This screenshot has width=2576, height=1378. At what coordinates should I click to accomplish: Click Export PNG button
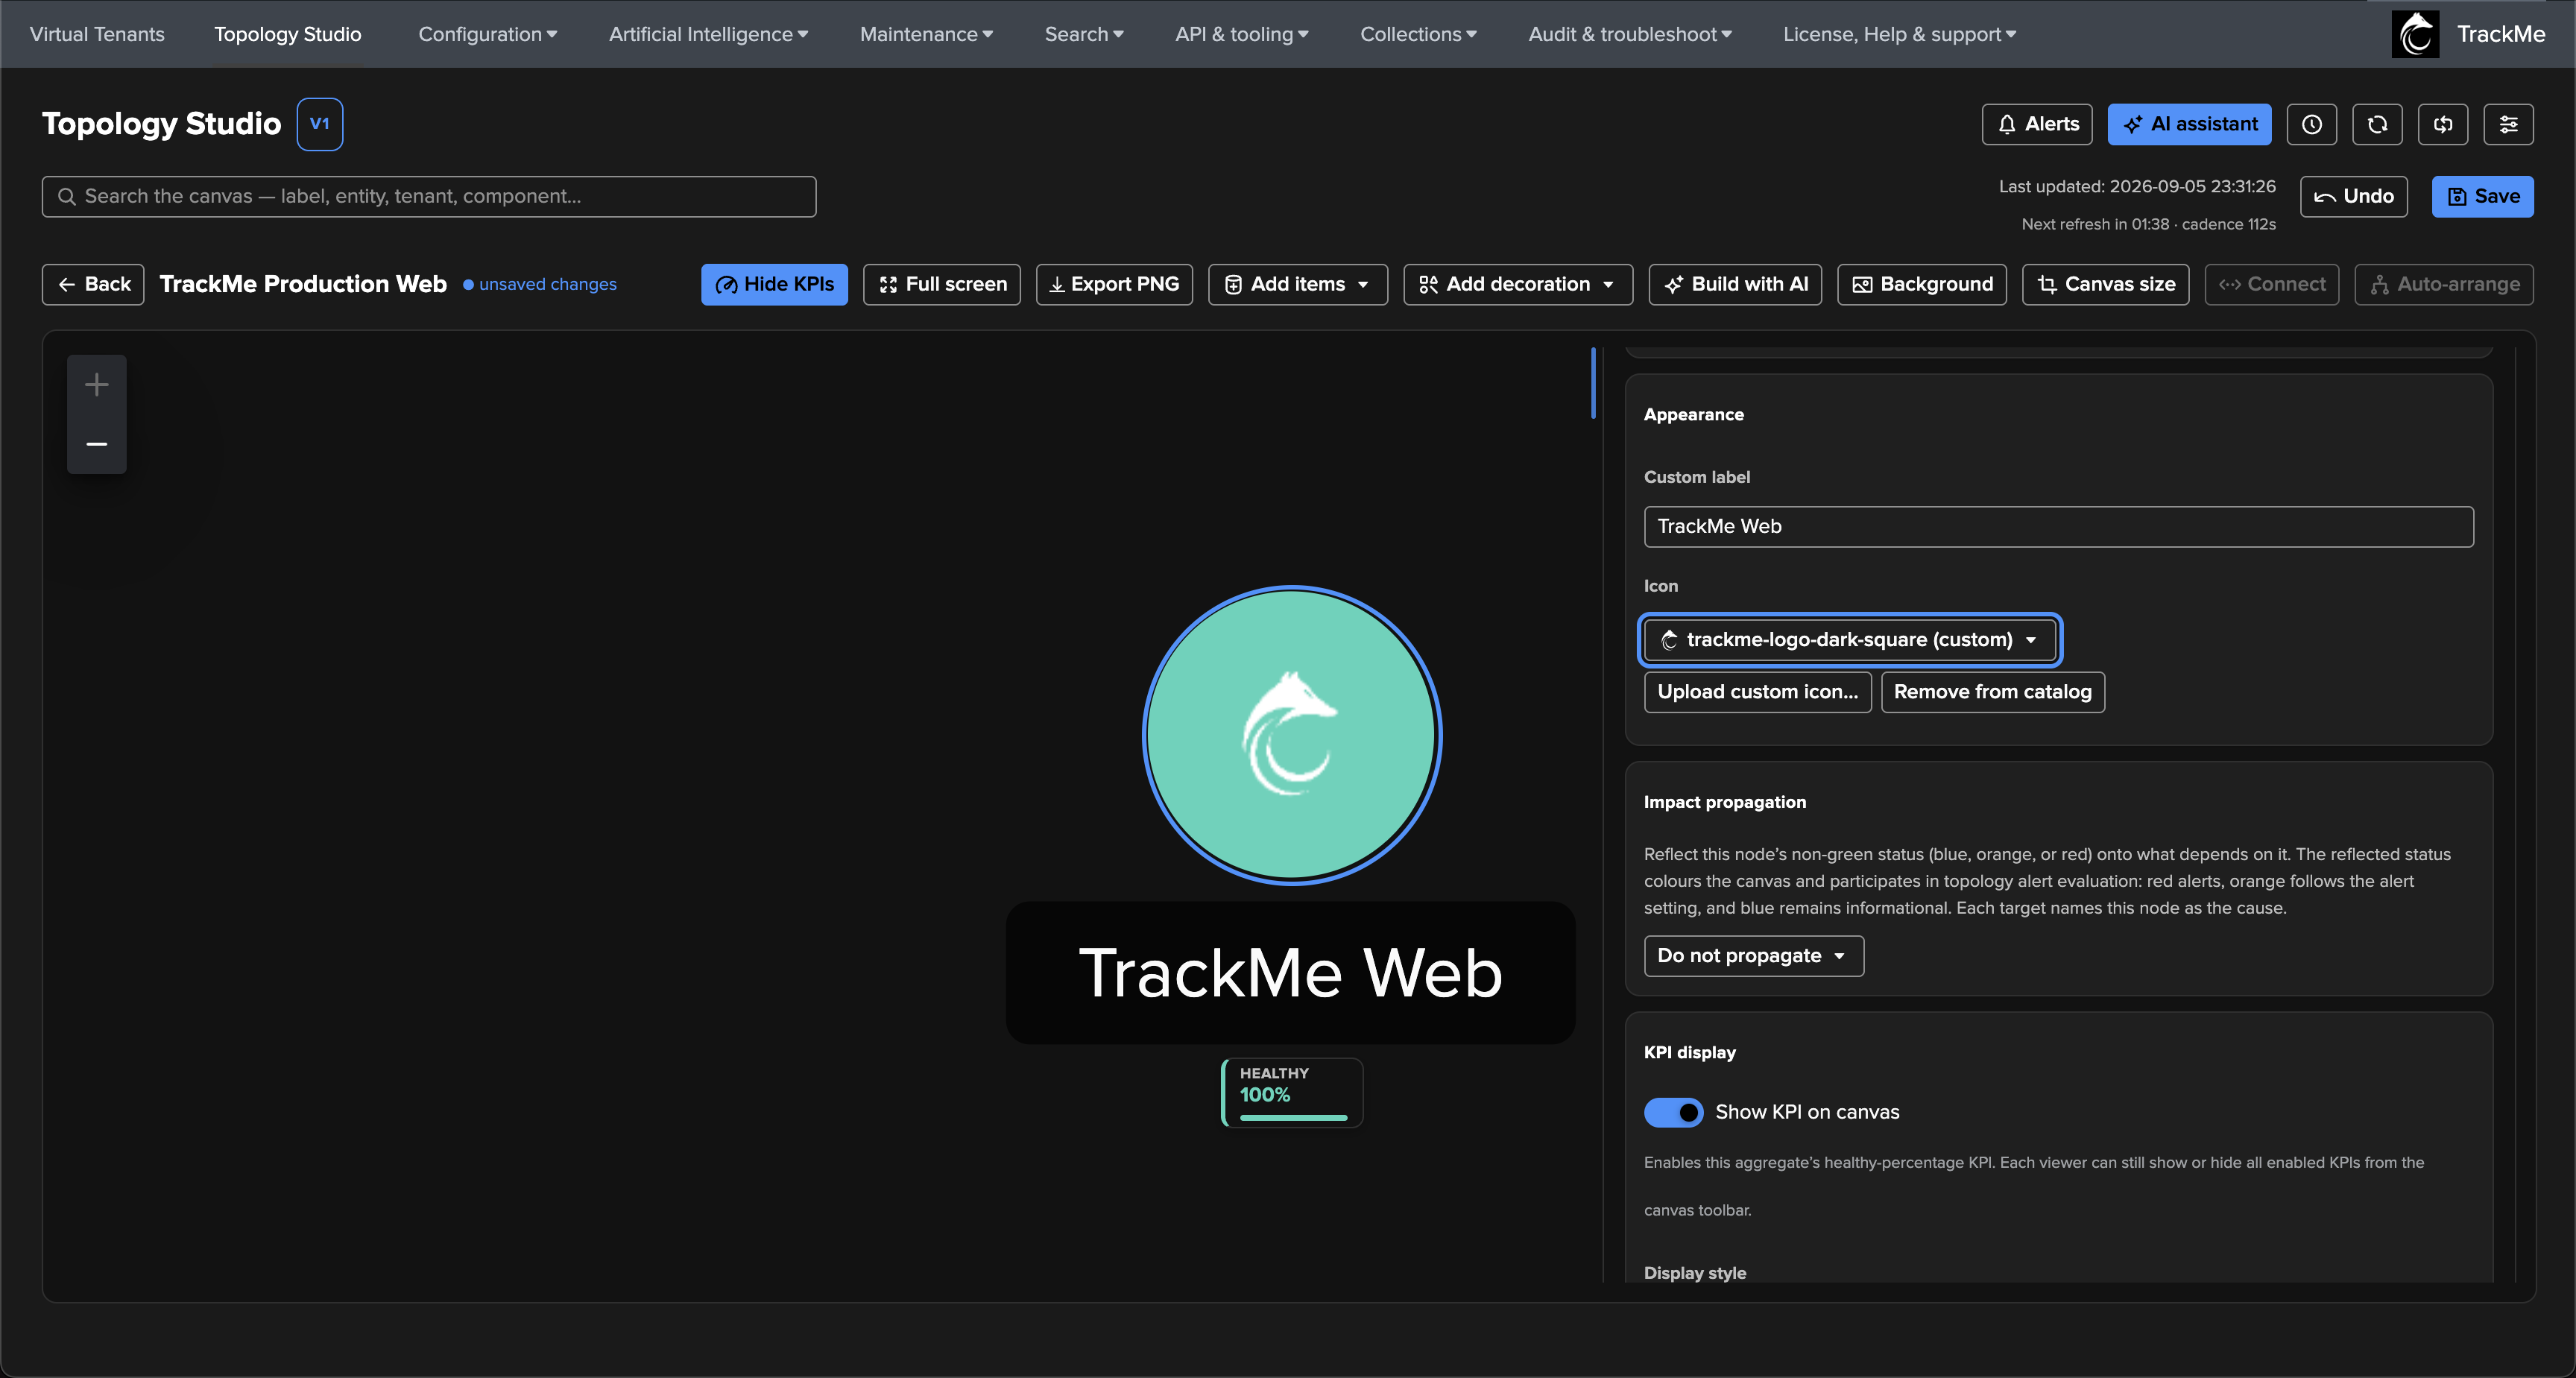pos(1114,284)
